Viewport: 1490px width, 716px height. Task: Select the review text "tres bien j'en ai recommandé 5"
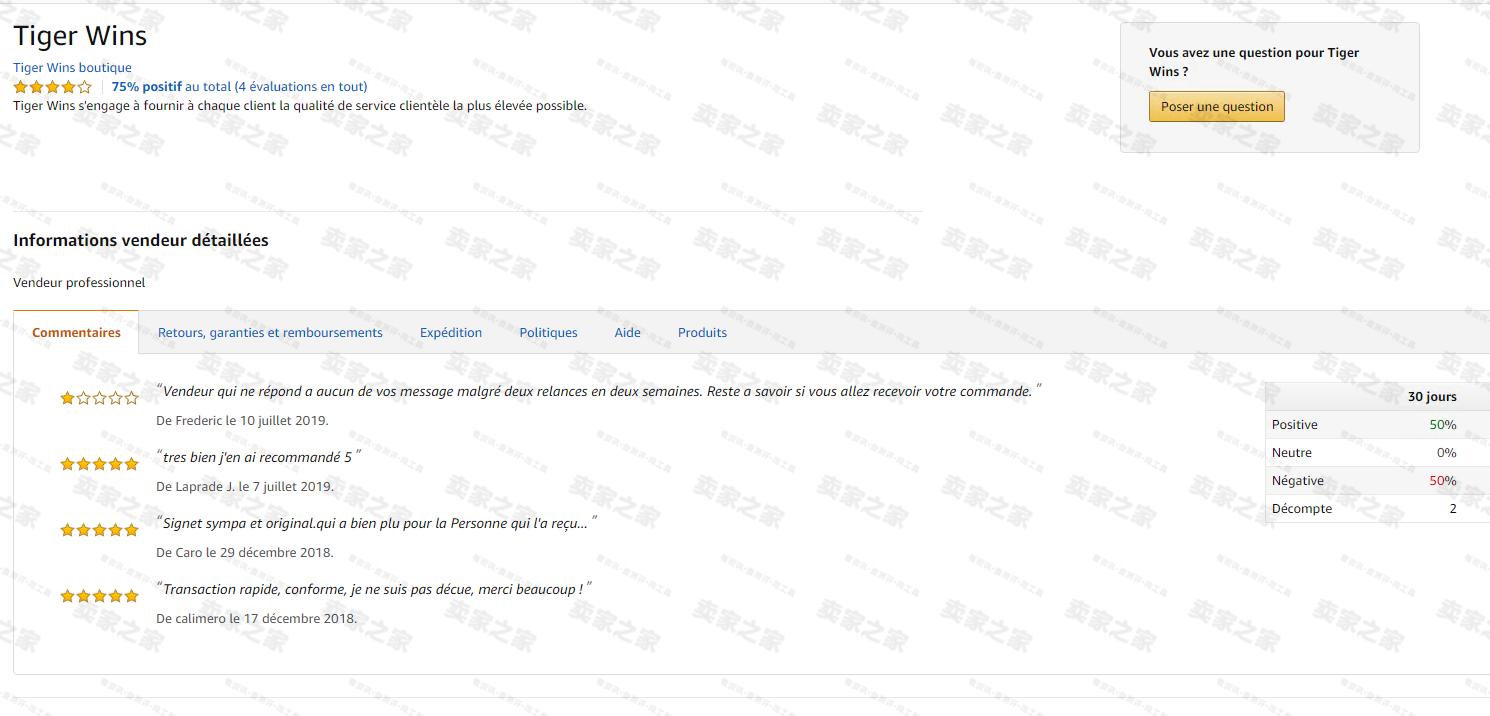click(259, 457)
